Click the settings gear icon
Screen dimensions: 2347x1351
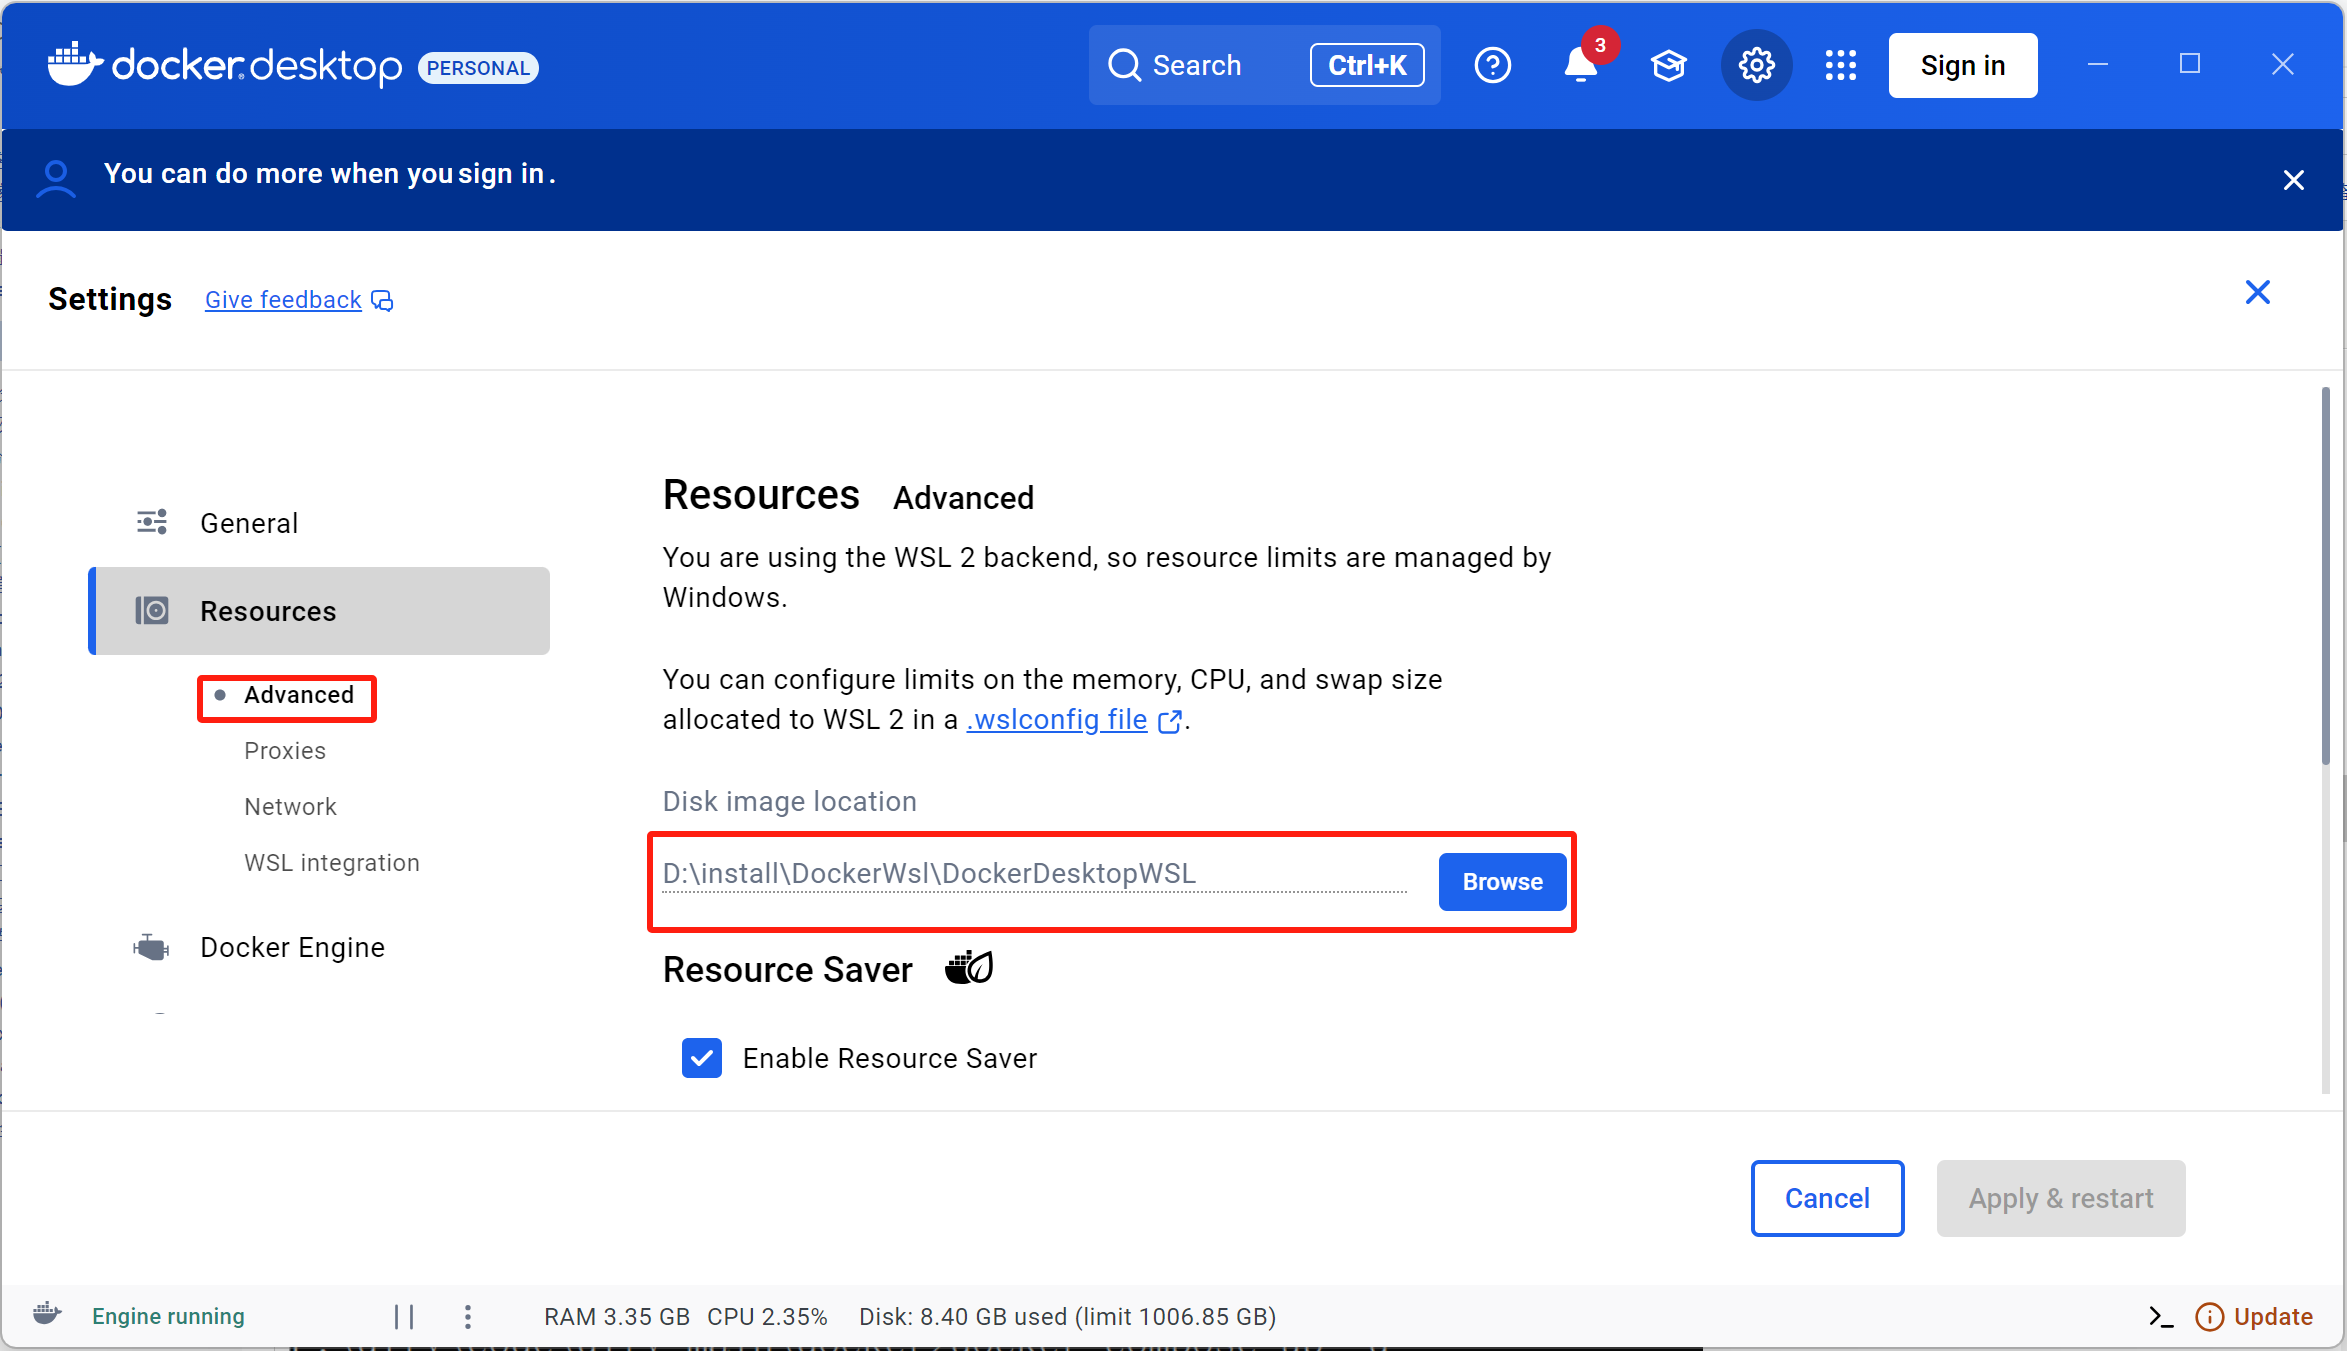point(1756,66)
